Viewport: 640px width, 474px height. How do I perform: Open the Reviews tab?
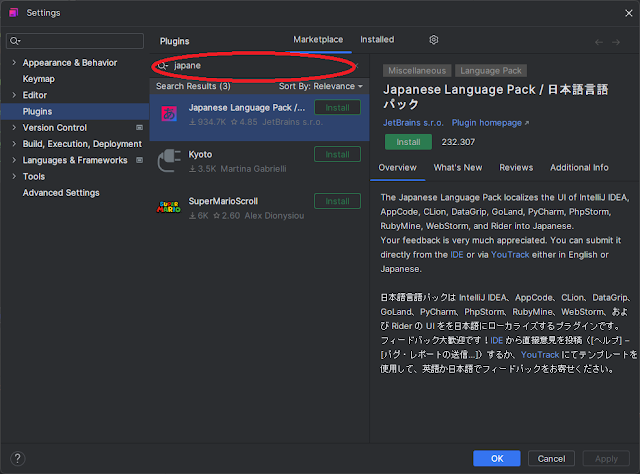click(516, 168)
